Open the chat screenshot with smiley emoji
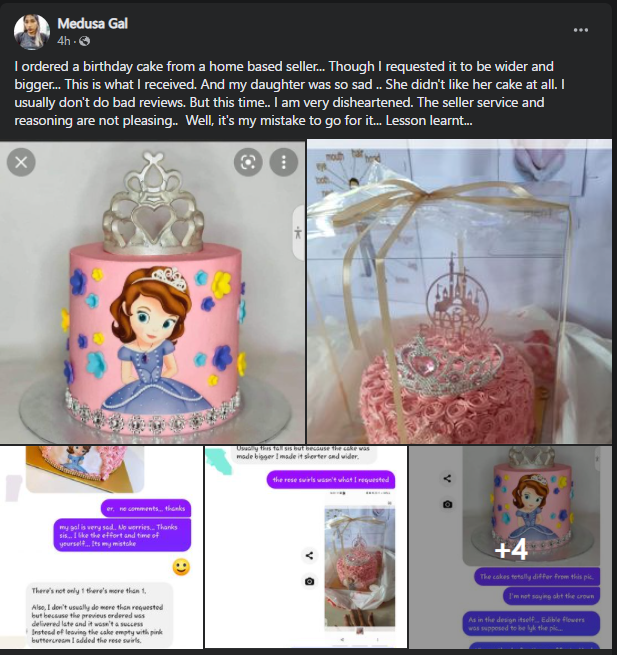 [102, 547]
